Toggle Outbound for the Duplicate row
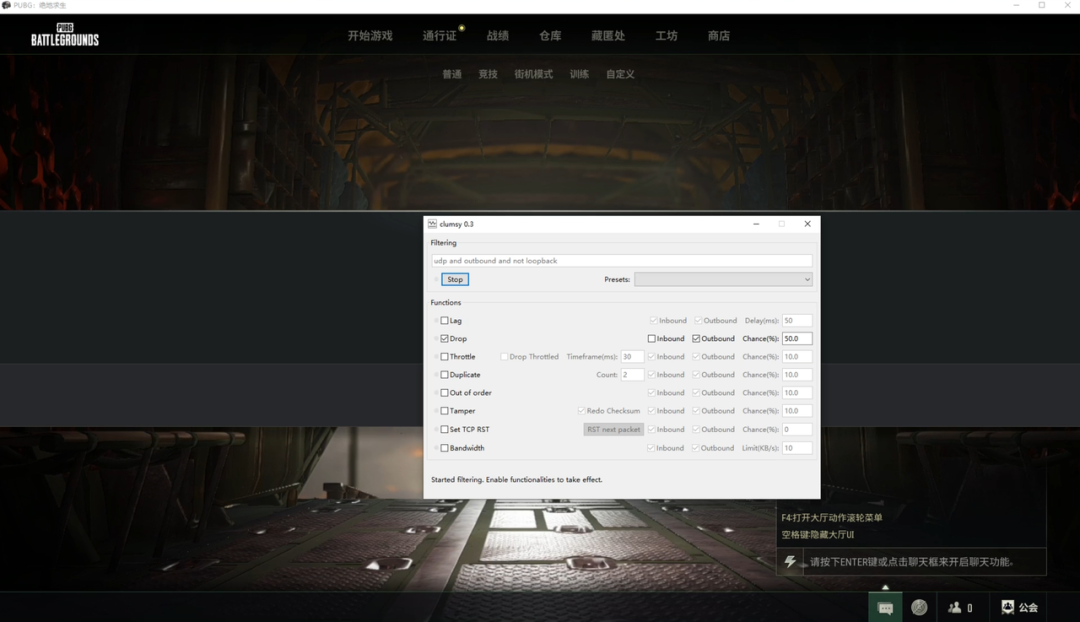 click(696, 374)
